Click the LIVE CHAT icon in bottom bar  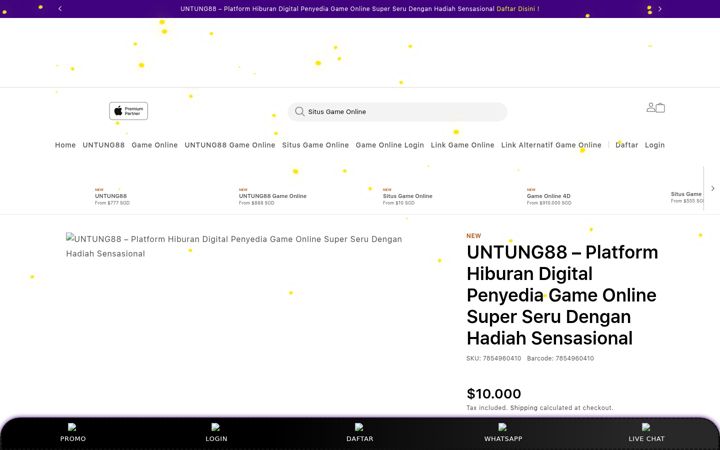click(x=646, y=428)
